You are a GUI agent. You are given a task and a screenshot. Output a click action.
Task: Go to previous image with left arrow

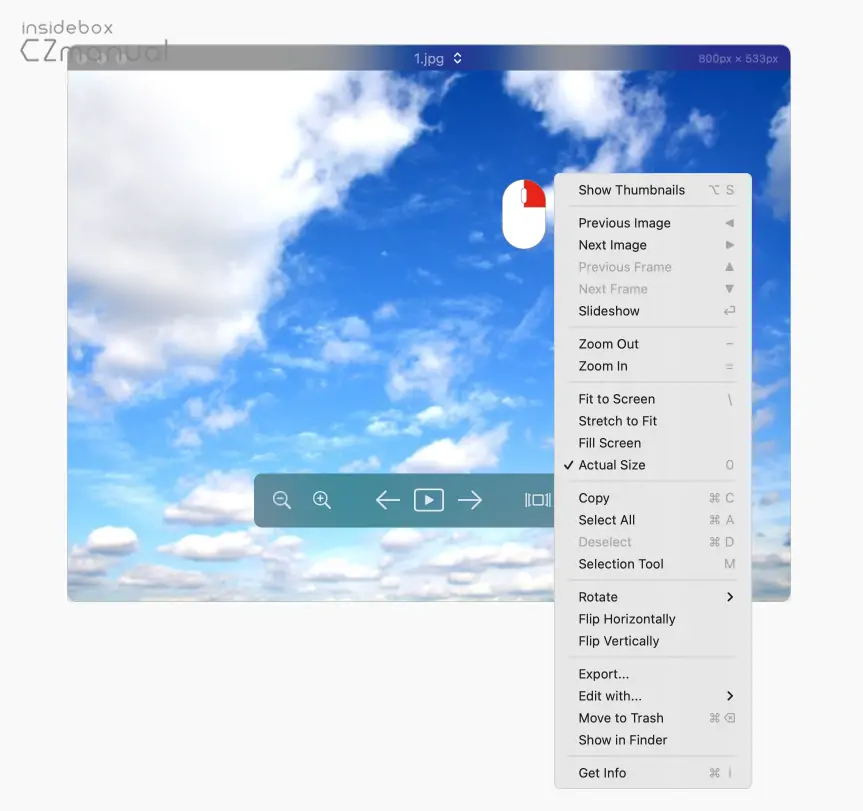pyautogui.click(x=387, y=500)
